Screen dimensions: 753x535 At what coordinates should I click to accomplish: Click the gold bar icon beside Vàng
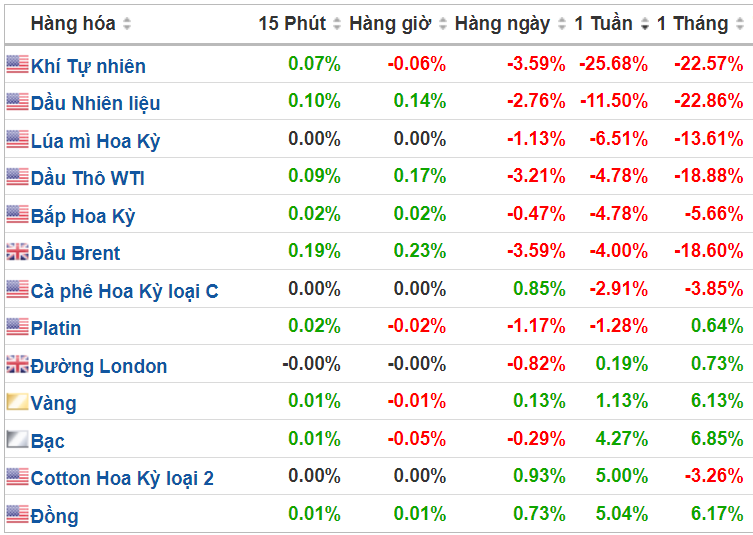point(17,401)
